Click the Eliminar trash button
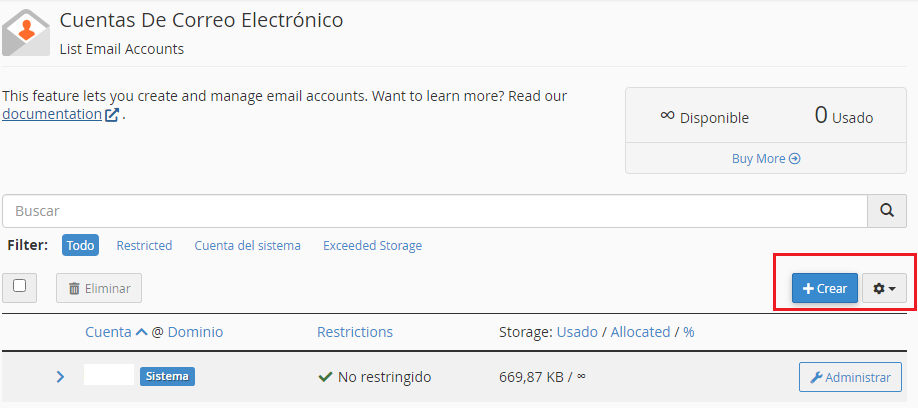The height and width of the screenshot is (408, 918). [99, 288]
